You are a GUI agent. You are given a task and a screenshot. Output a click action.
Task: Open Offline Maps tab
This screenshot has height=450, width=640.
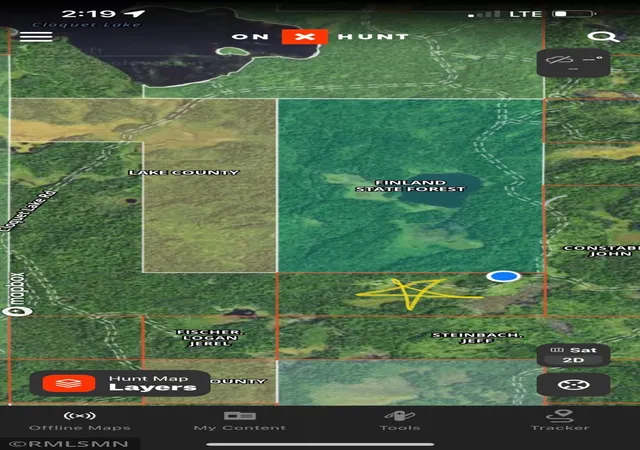point(80,421)
